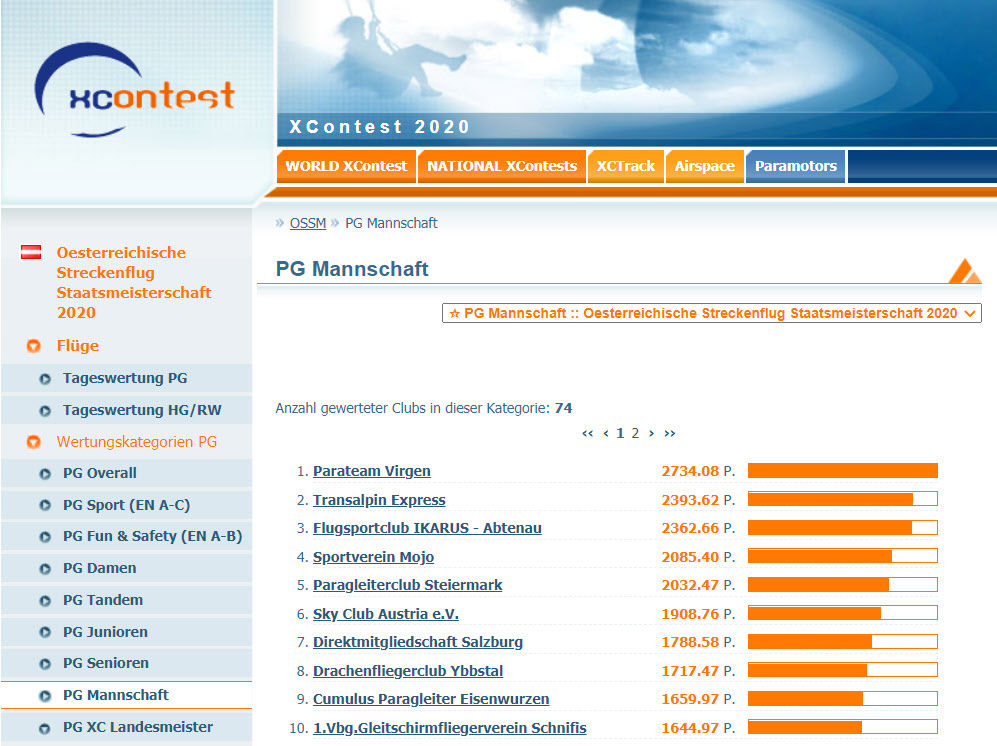Go to next page with single right arrow
The height and width of the screenshot is (746, 997).
[651, 434]
